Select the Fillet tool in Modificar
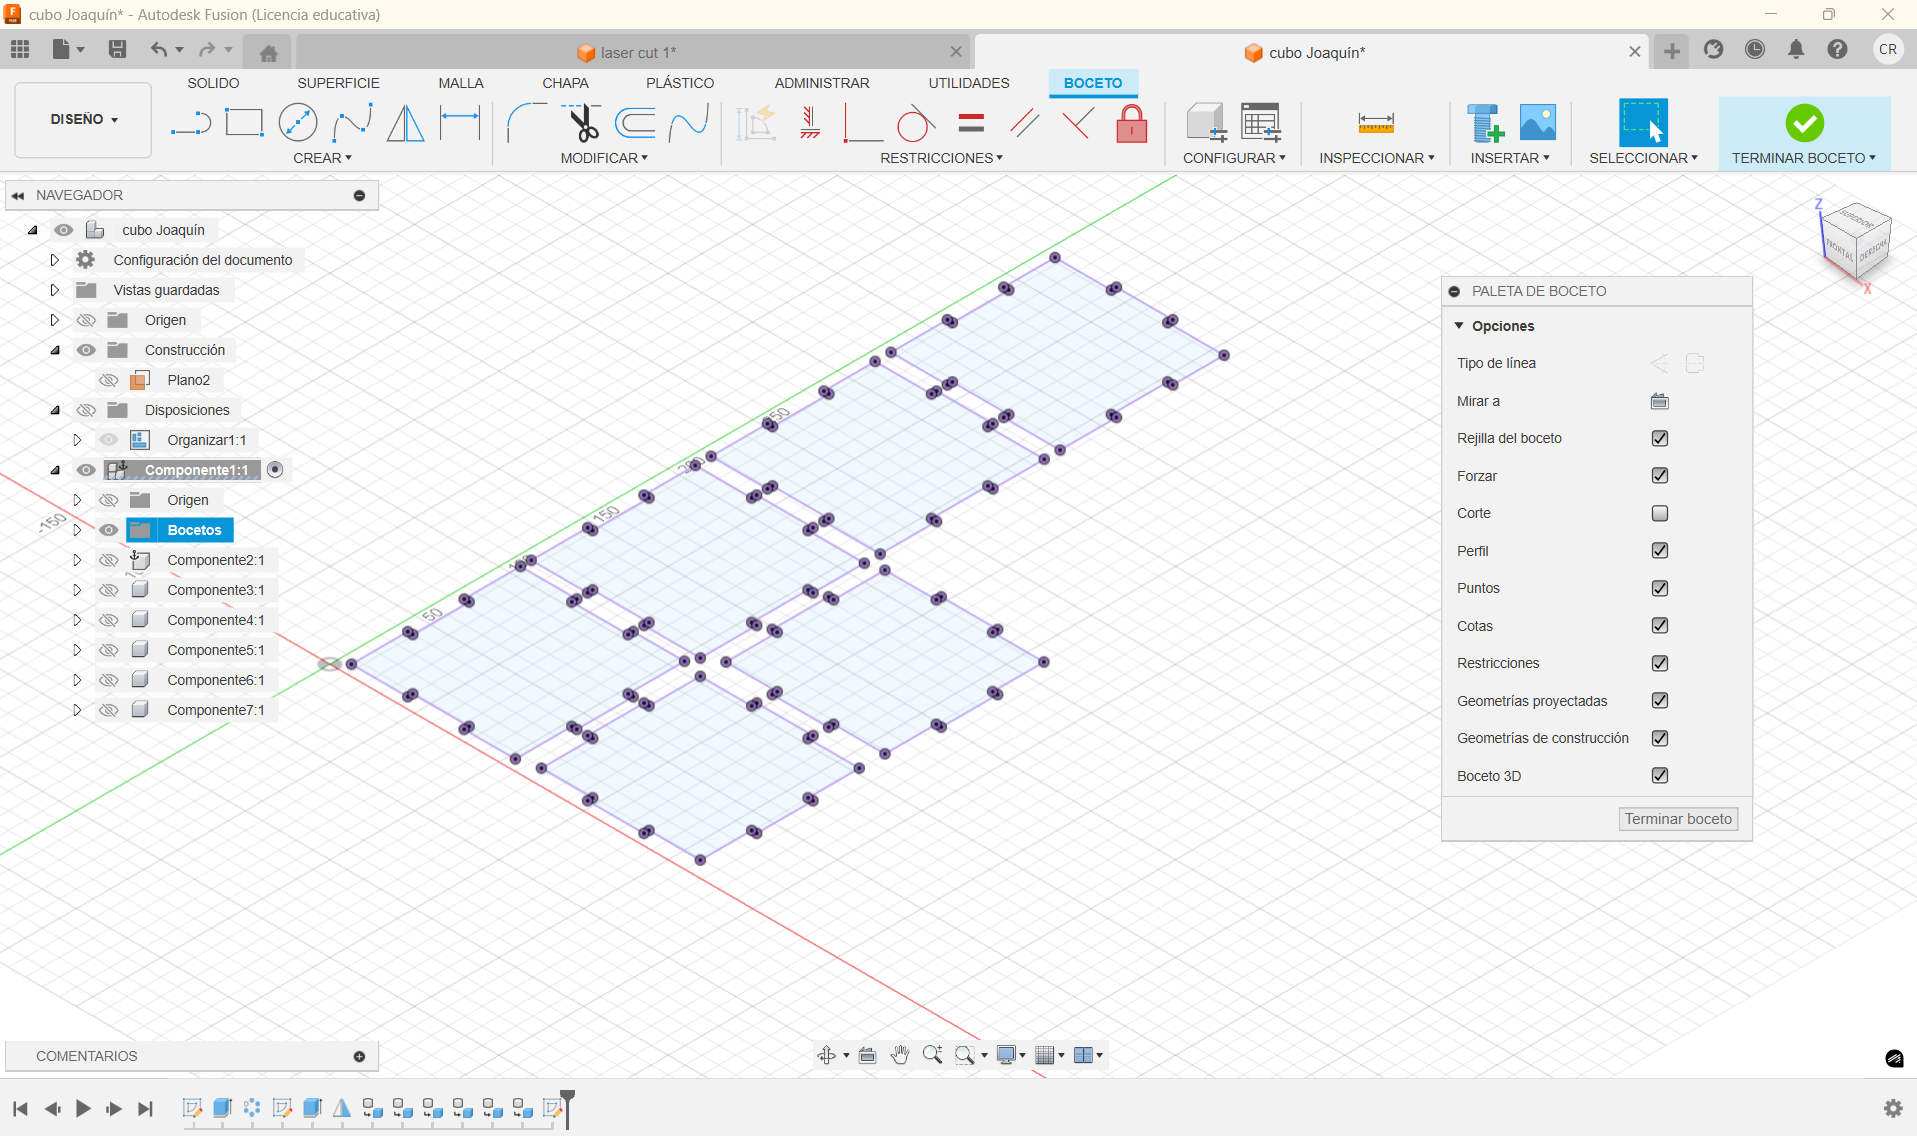The height and width of the screenshot is (1136, 1917). click(x=526, y=123)
